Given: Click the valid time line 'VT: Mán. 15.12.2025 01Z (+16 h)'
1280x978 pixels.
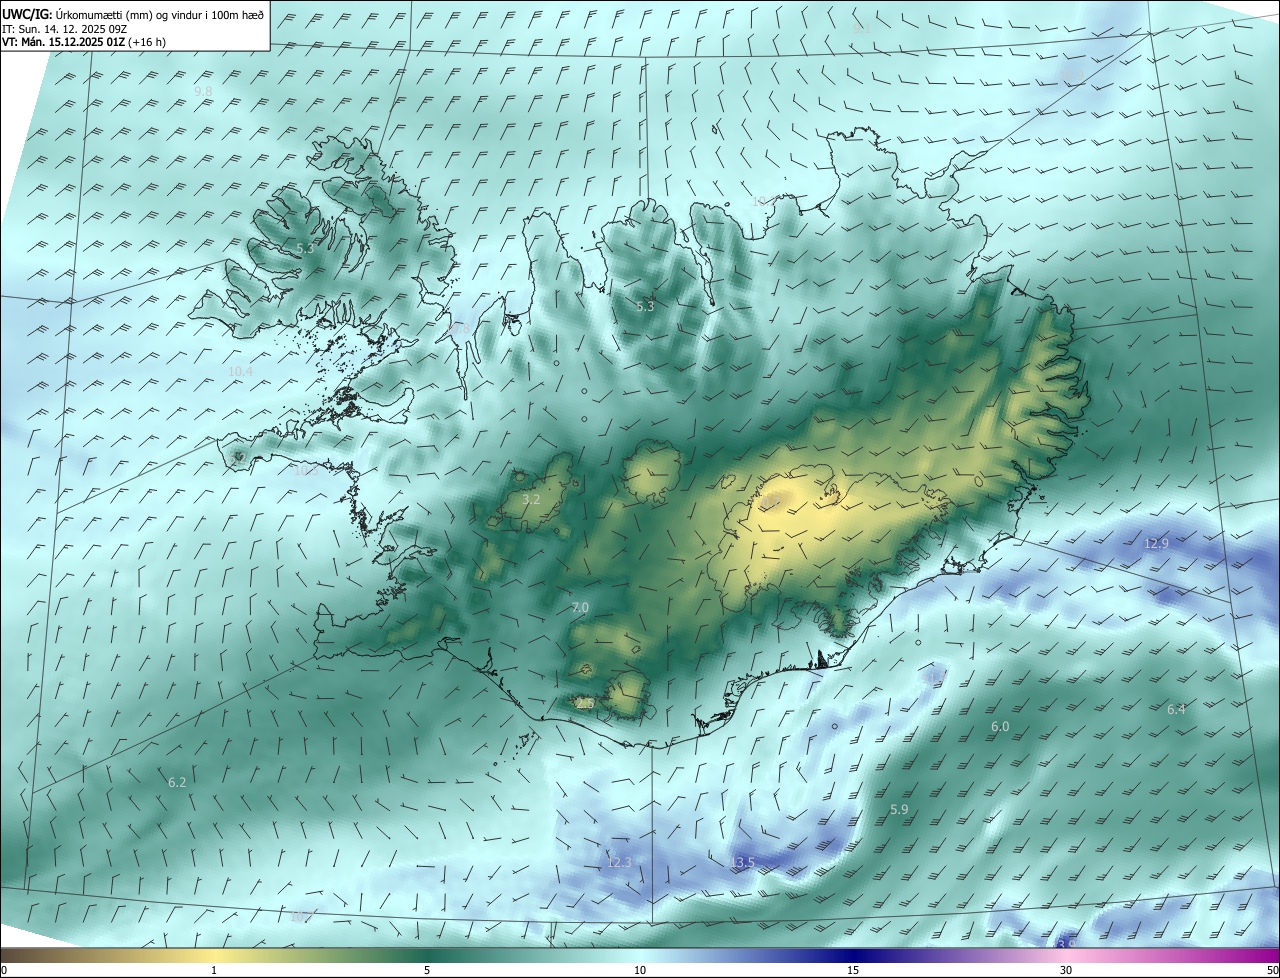Looking at the screenshot, I should 84,42.
